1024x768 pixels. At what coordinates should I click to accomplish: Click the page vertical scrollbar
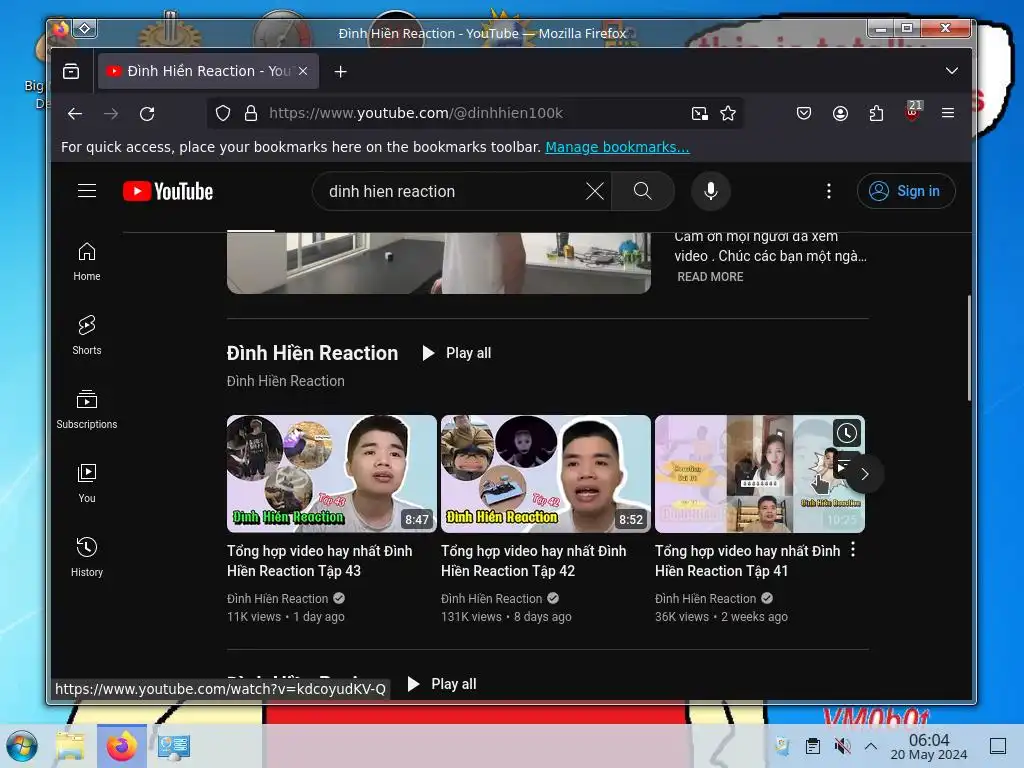(968, 348)
